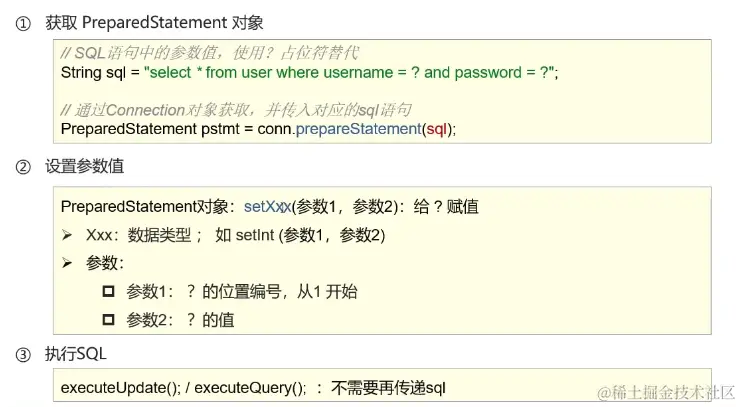
Task: Click the red sql argument in prepareStatement
Action: click(437, 129)
